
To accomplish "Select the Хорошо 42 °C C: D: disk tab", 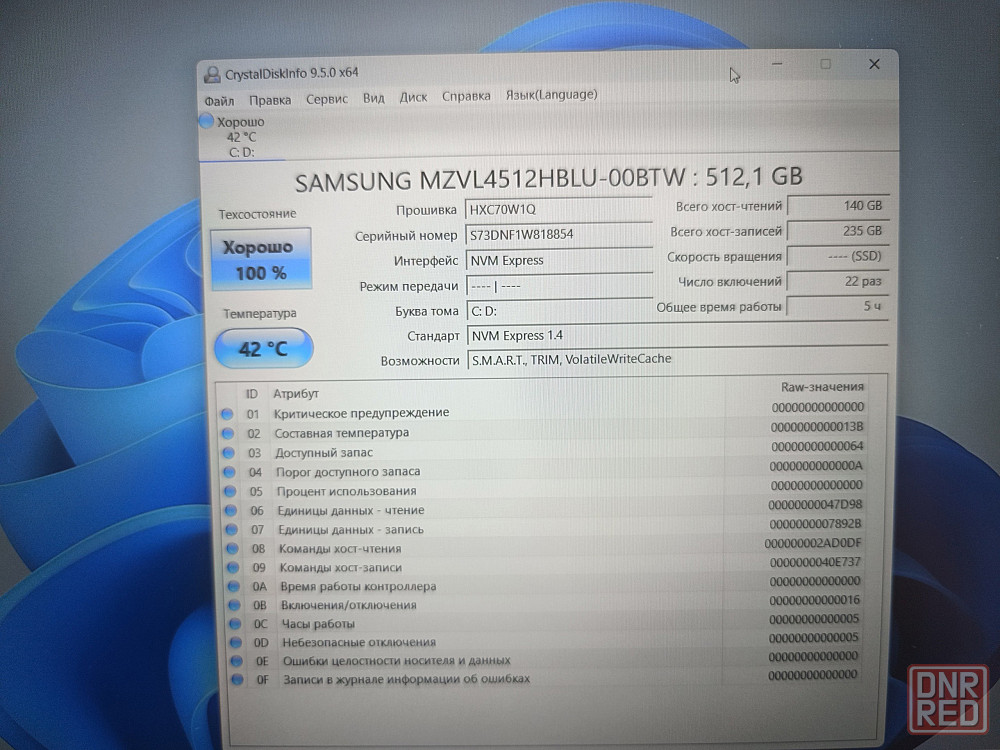I will tap(240, 136).
